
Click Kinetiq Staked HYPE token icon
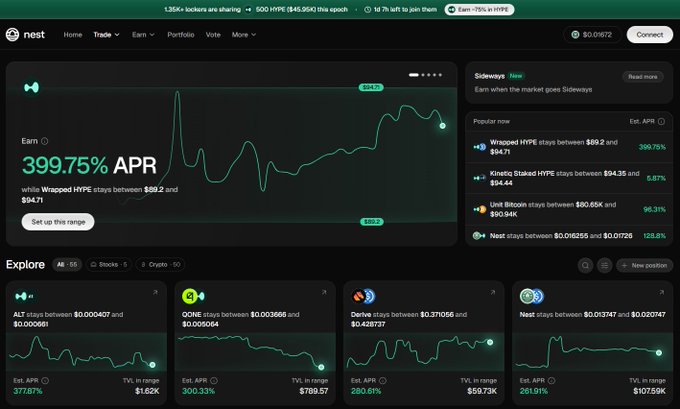(479, 178)
